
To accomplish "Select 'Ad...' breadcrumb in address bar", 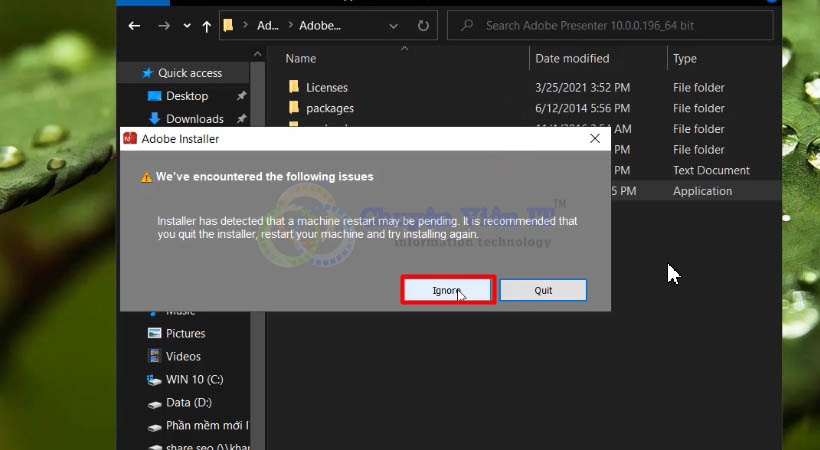I will click(267, 25).
